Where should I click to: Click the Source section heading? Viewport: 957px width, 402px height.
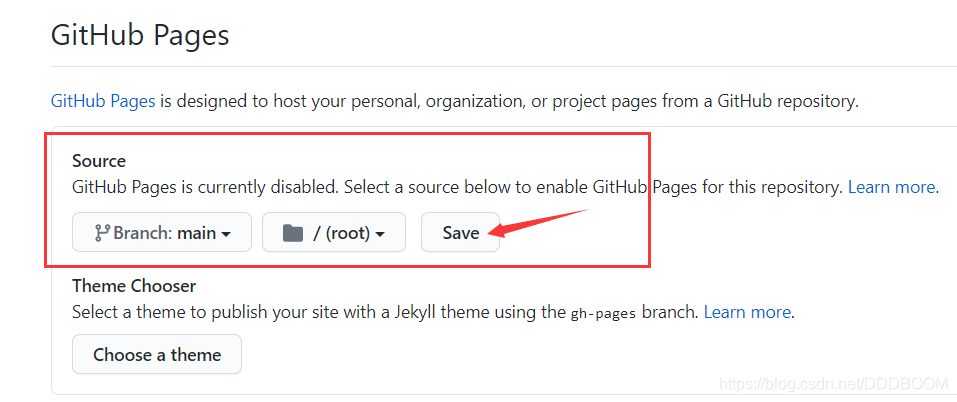coord(99,161)
